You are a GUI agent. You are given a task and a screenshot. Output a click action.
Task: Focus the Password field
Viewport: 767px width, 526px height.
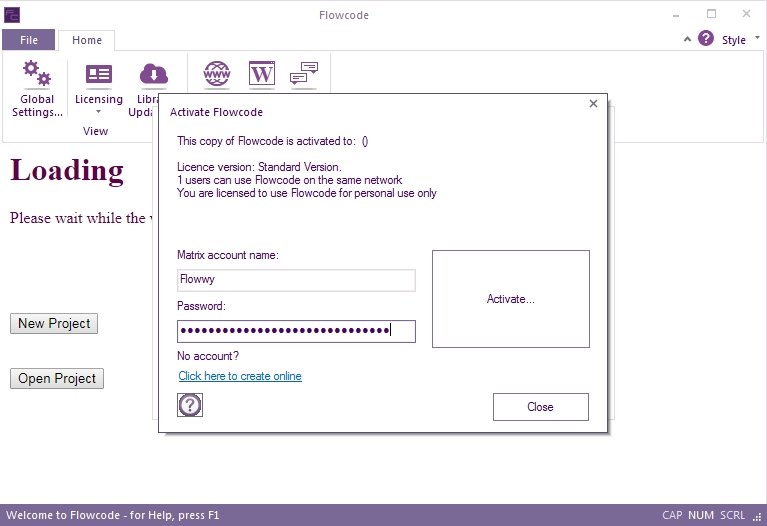click(296, 331)
